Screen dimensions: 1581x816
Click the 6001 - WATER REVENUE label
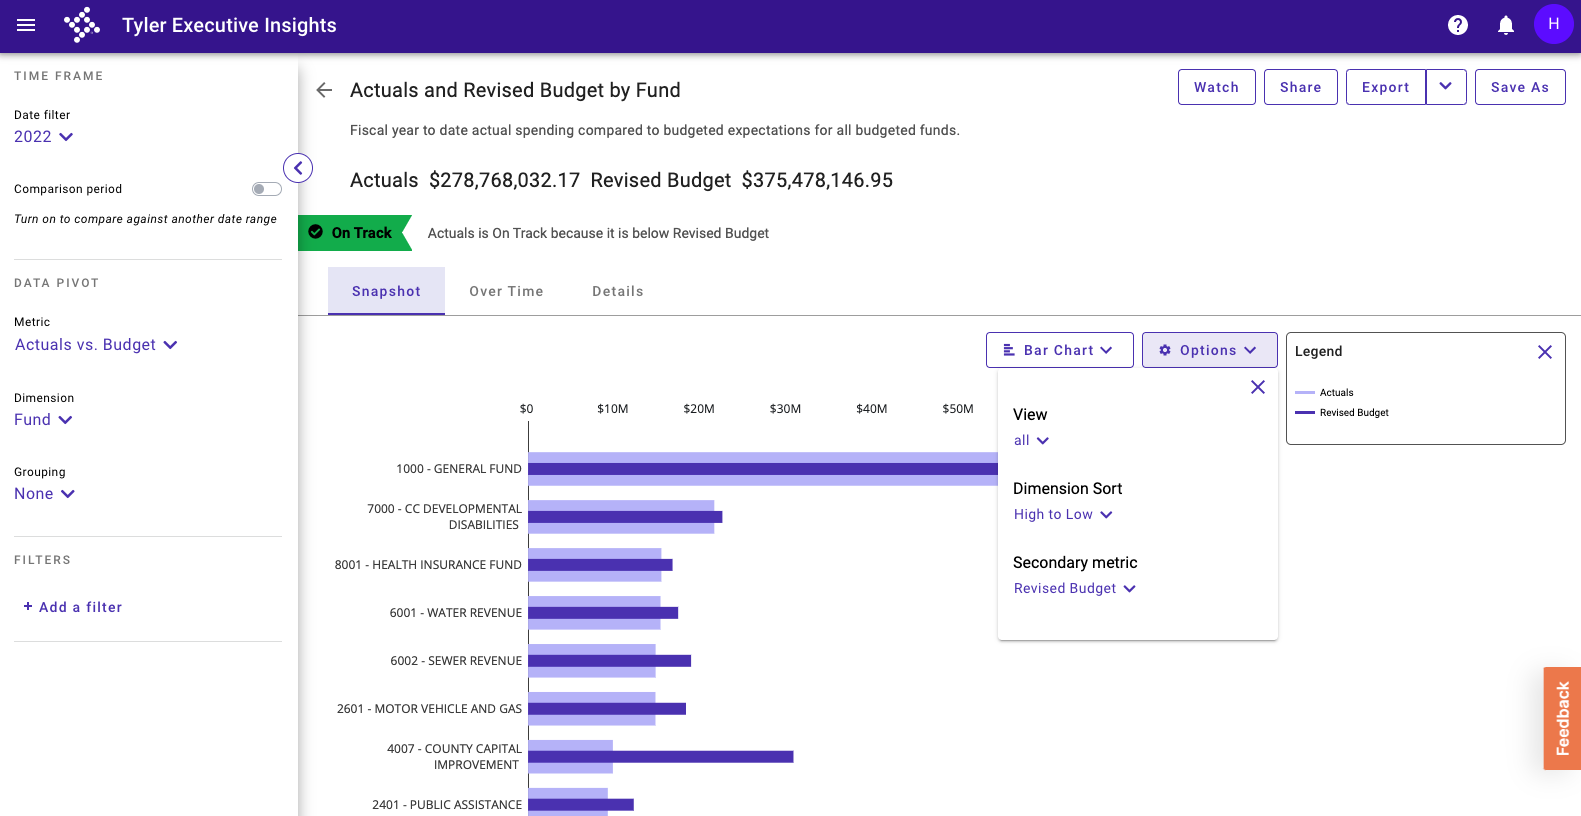455,613
